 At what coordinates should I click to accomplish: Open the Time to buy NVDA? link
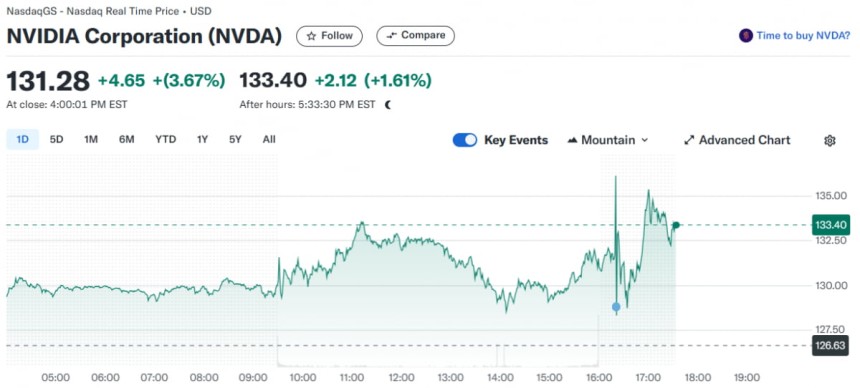(x=803, y=36)
